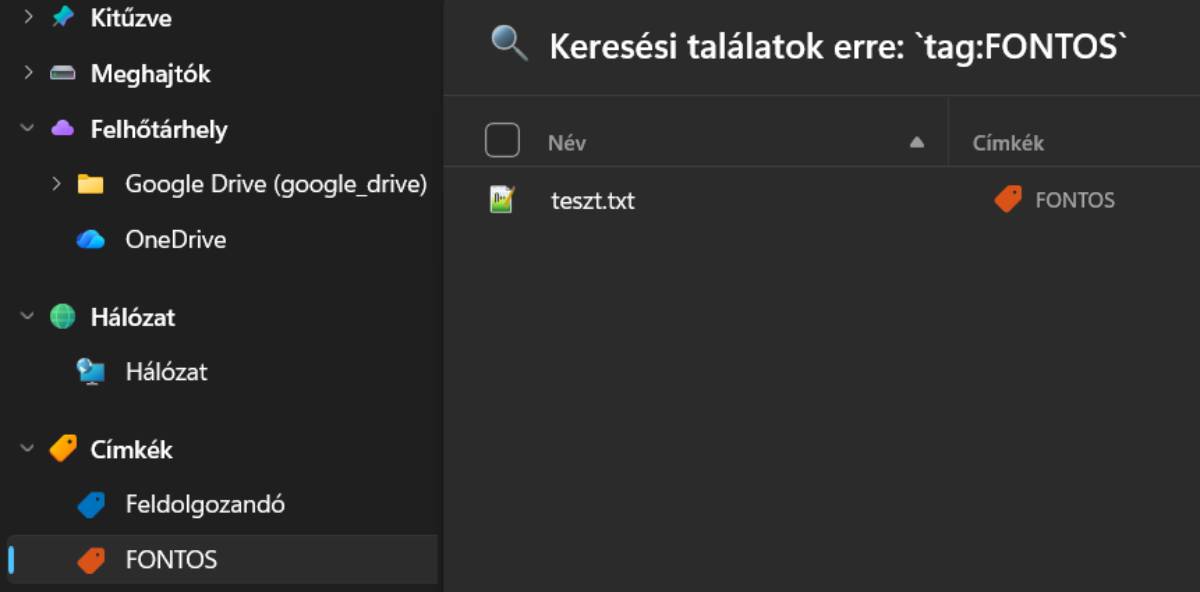The height and width of the screenshot is (592, 1200).
Task: Click the Címkék column header
Action: point(1008,143)
